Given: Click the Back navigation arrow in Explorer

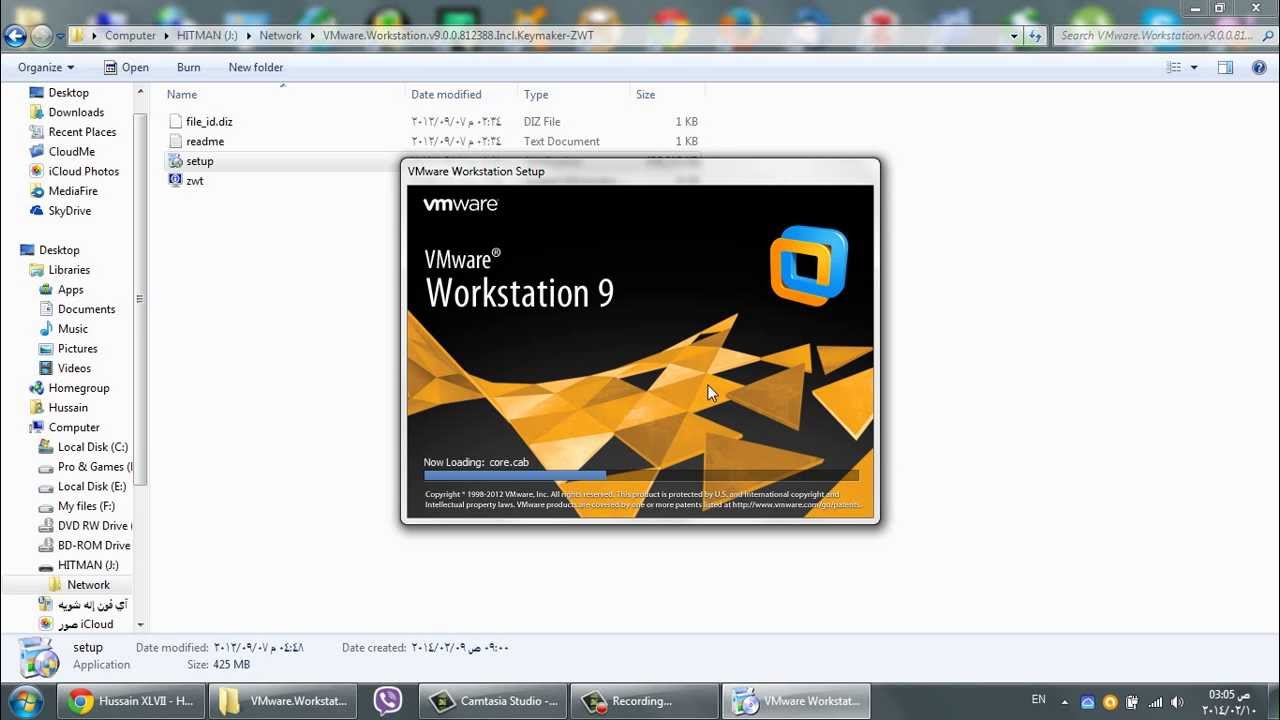Looking at the screenshot, I should tap(14, 36).
